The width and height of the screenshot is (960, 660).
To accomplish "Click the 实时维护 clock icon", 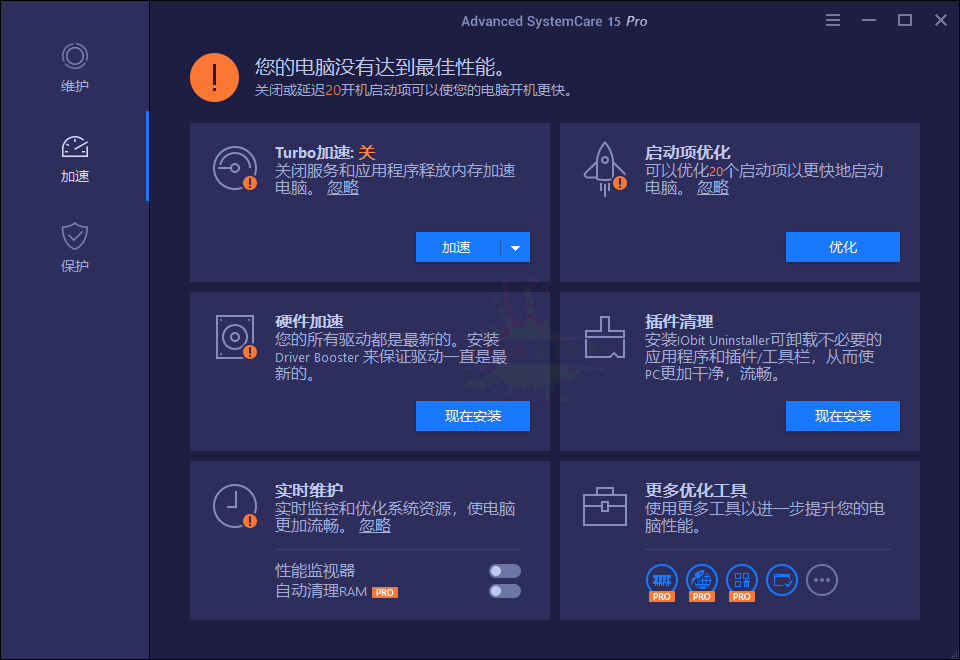I will click(x=236, y=506).
